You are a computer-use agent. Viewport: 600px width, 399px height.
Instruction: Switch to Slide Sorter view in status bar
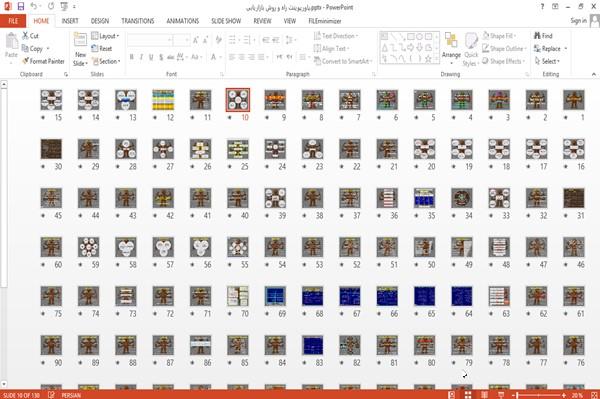pos(468,395)
